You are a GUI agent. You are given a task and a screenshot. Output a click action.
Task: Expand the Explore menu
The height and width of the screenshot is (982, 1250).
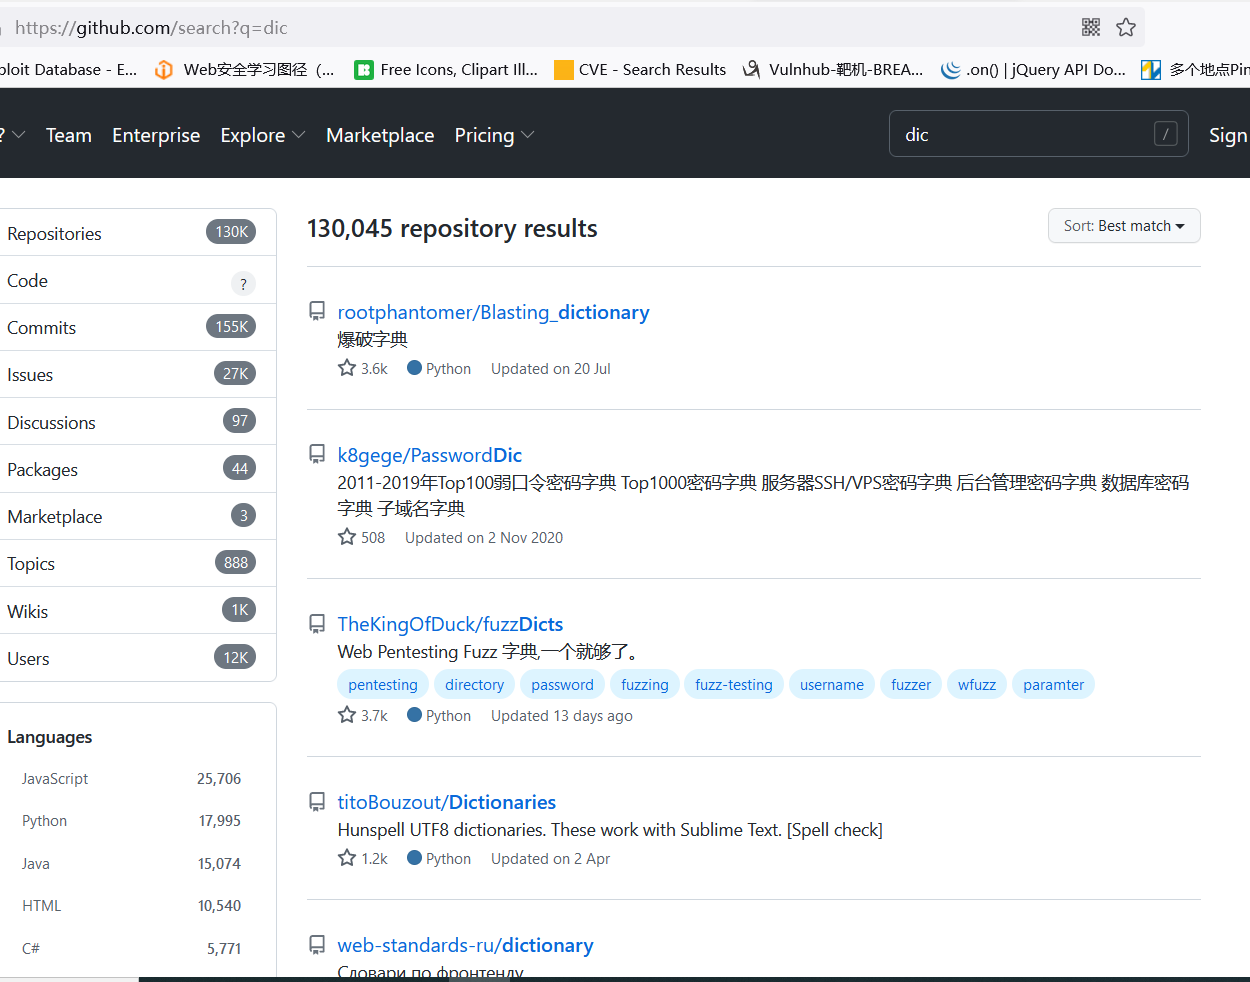[263, 135]
